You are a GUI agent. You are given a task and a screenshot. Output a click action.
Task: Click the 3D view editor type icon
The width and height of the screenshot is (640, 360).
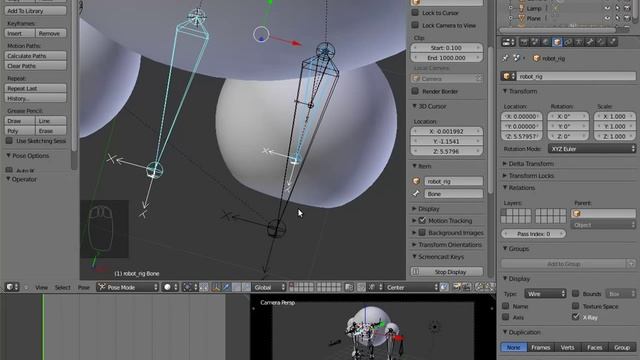(12, 287)
